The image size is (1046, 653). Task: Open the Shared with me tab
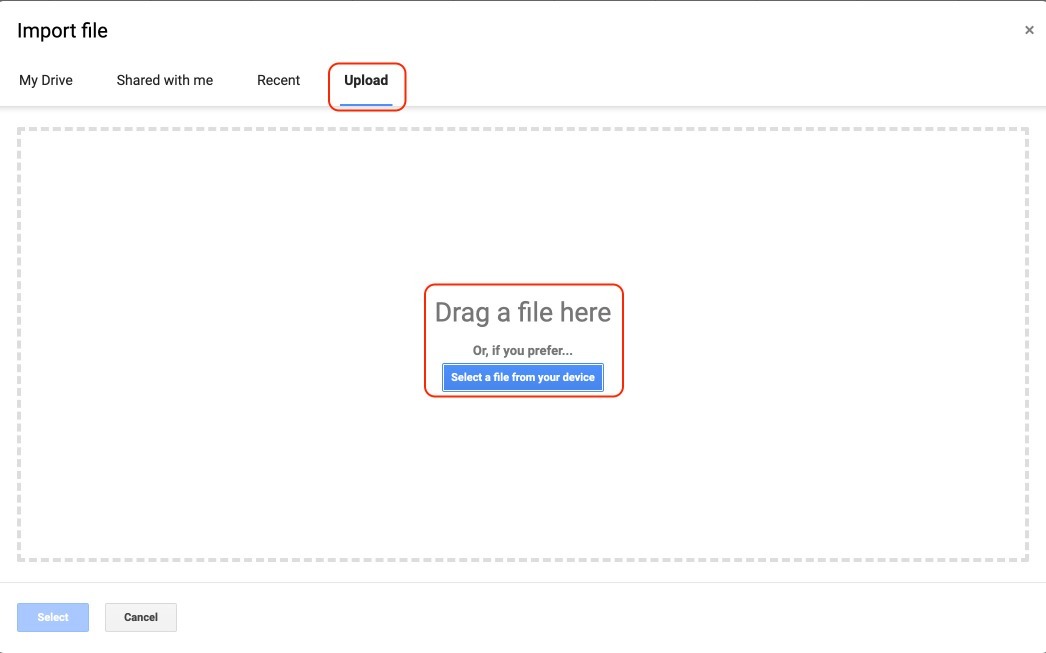(x=165, y=80)
